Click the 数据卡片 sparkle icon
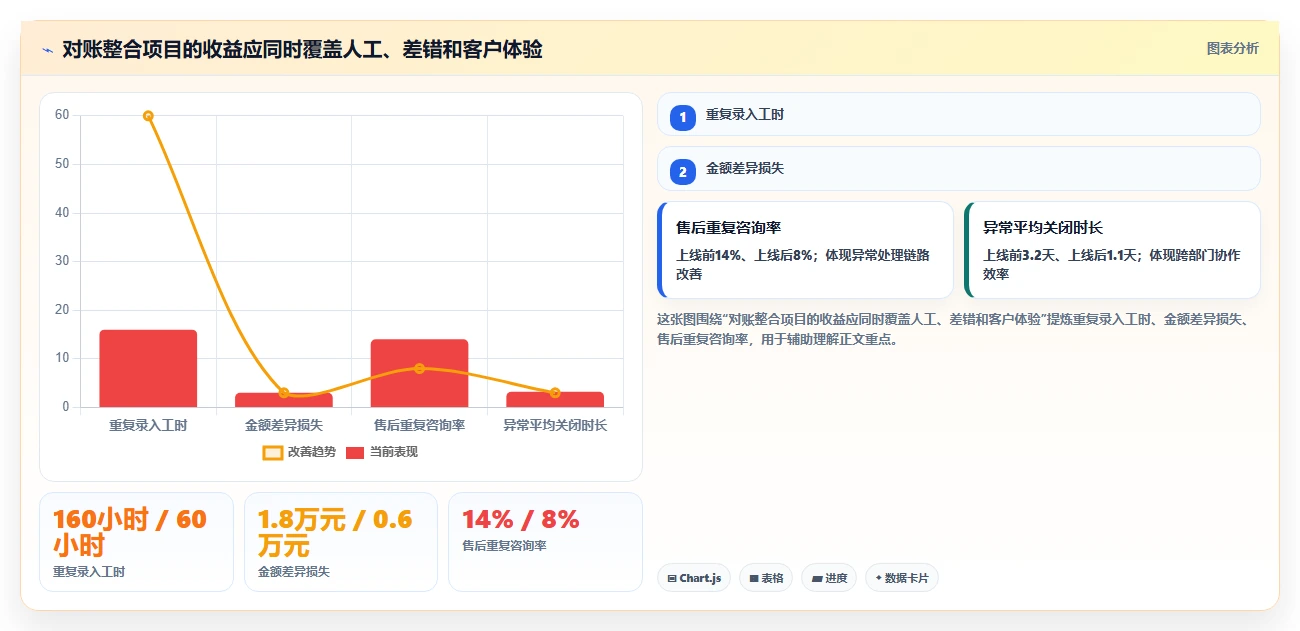The width and height of the screenshot is (1300, 631). pos(879,578)
